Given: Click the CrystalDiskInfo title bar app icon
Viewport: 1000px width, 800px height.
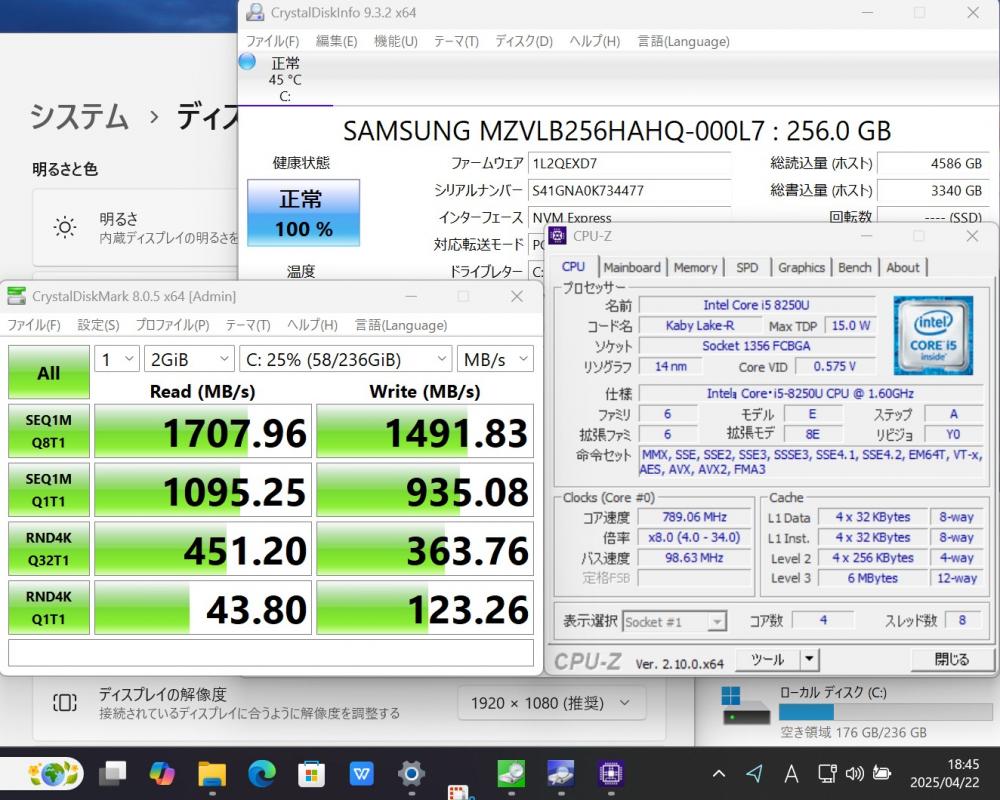Looking at the screenshot, I should (255, 12).
